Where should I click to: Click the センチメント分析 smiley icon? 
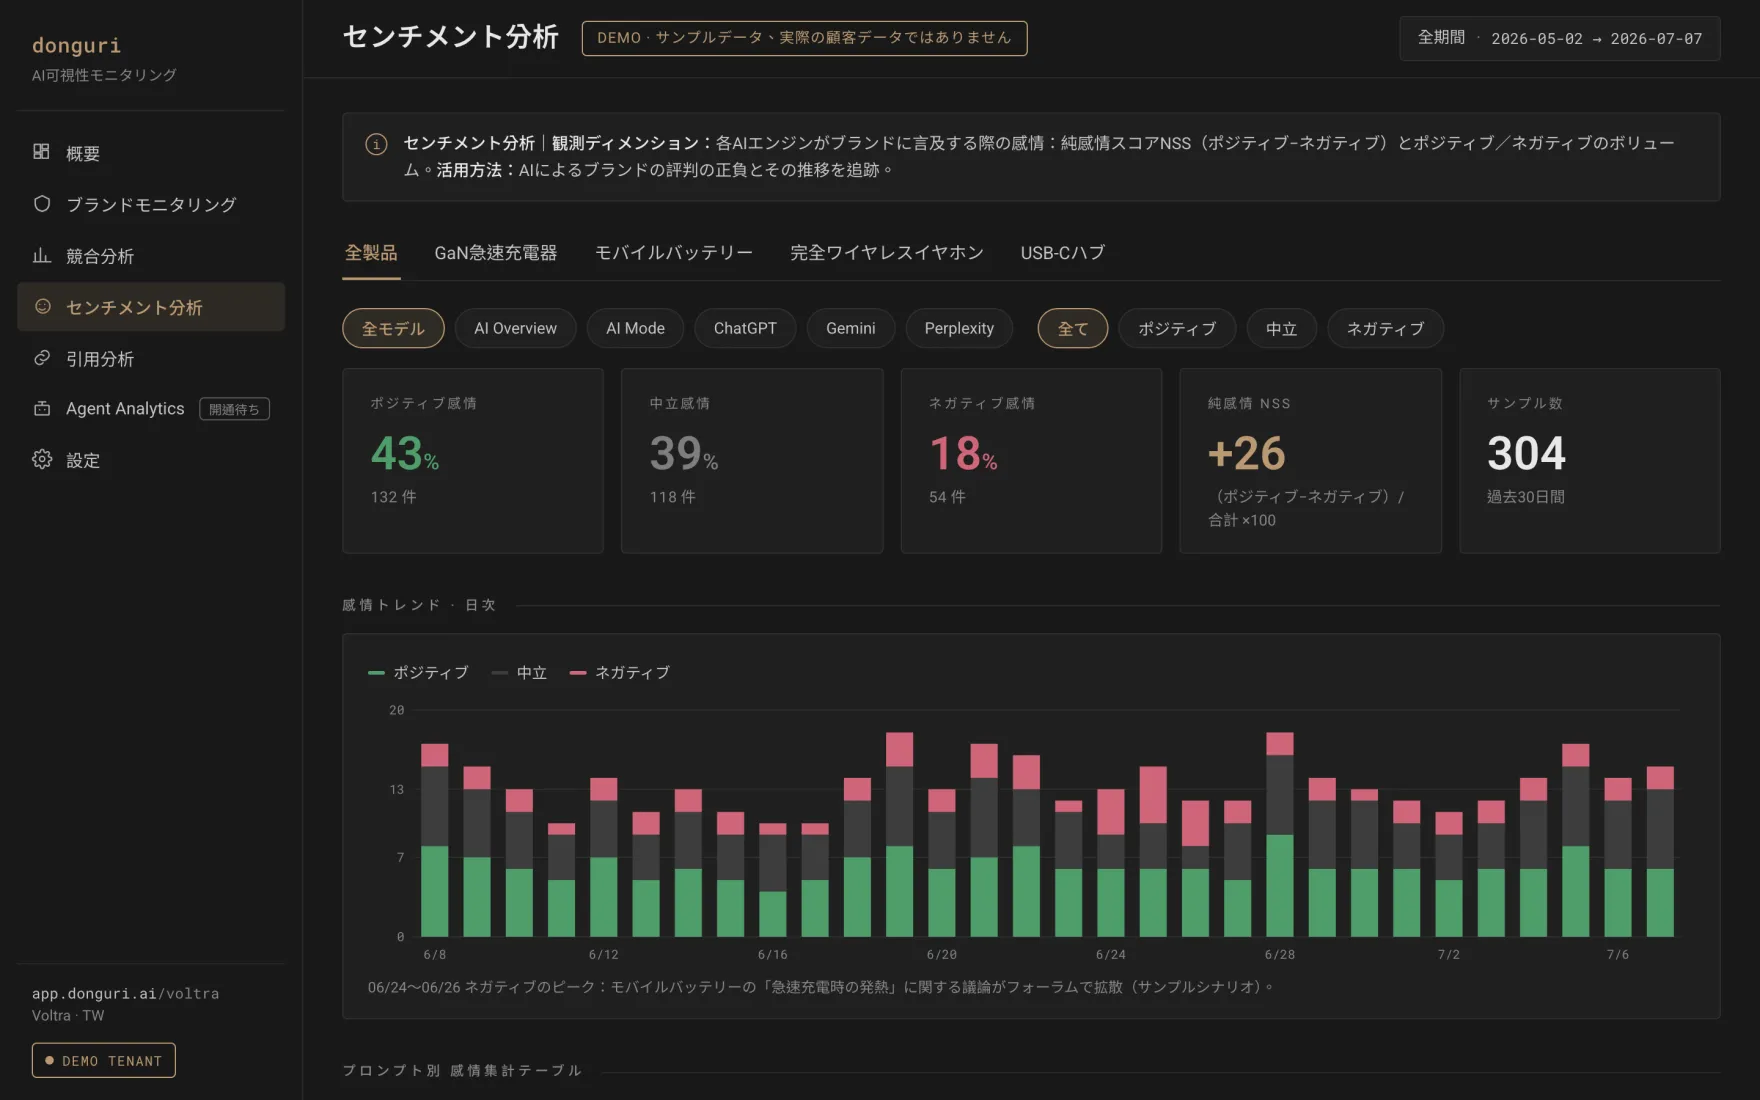(42, 307)
